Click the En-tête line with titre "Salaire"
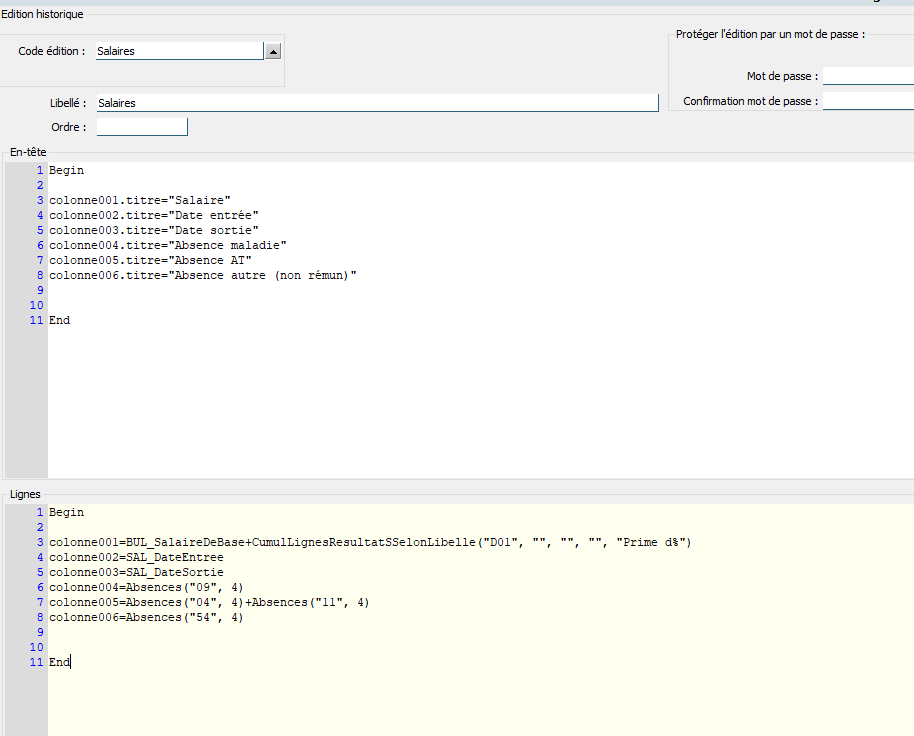Viewport: 914px width, 736px height. point(140,200)
